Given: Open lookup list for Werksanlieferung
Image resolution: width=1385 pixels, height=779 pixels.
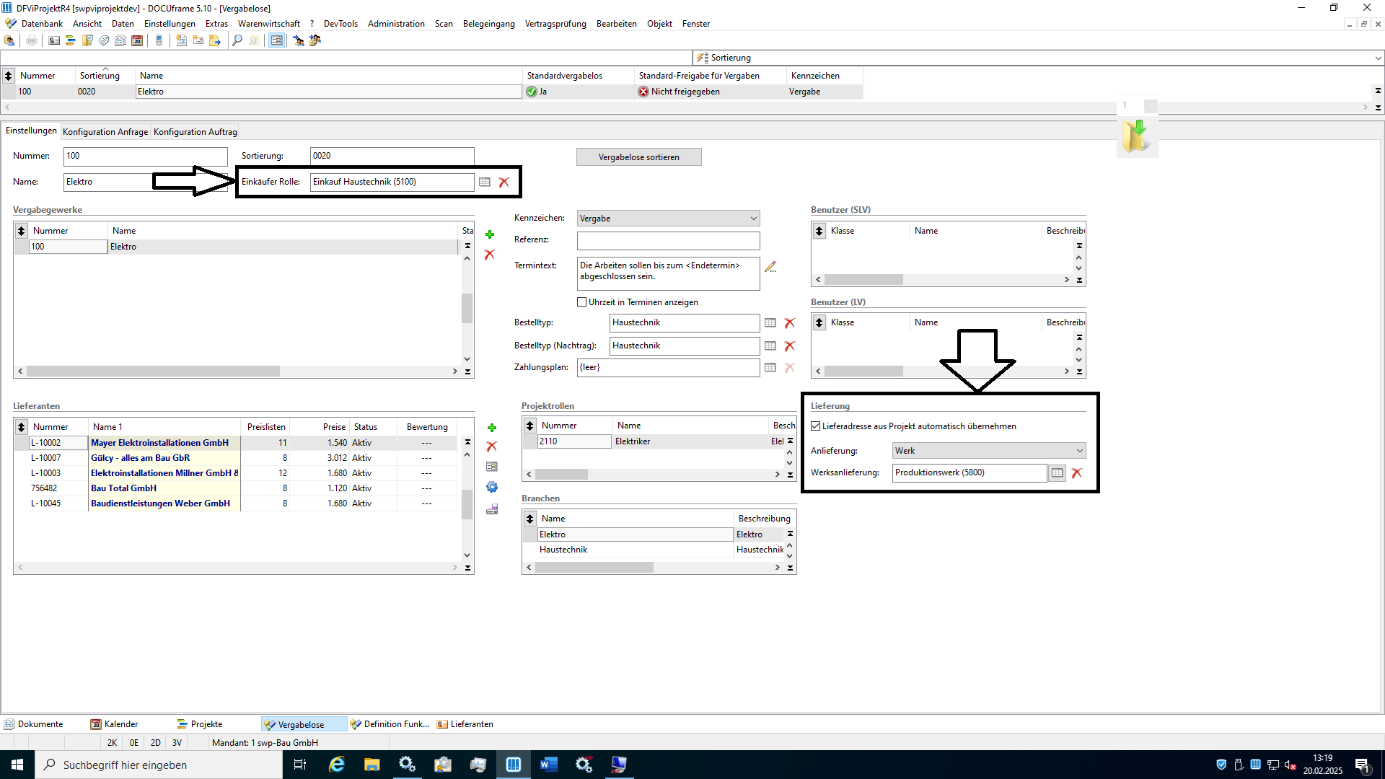Looking at the screenshot, I should 1057,473.
